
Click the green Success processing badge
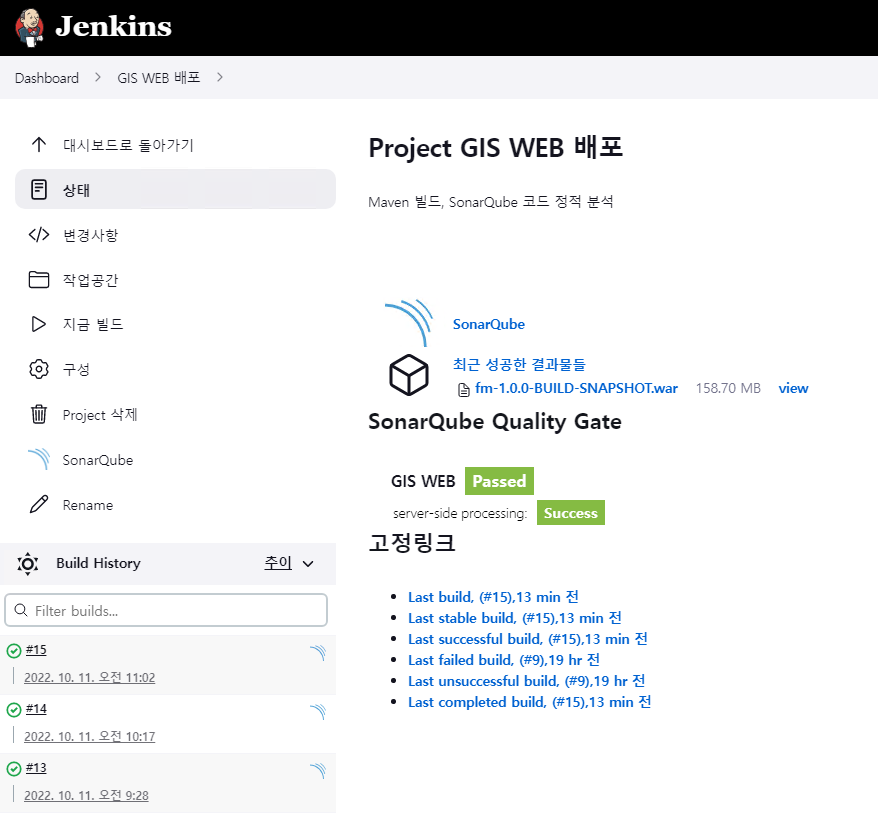click(x=571, y=513)
